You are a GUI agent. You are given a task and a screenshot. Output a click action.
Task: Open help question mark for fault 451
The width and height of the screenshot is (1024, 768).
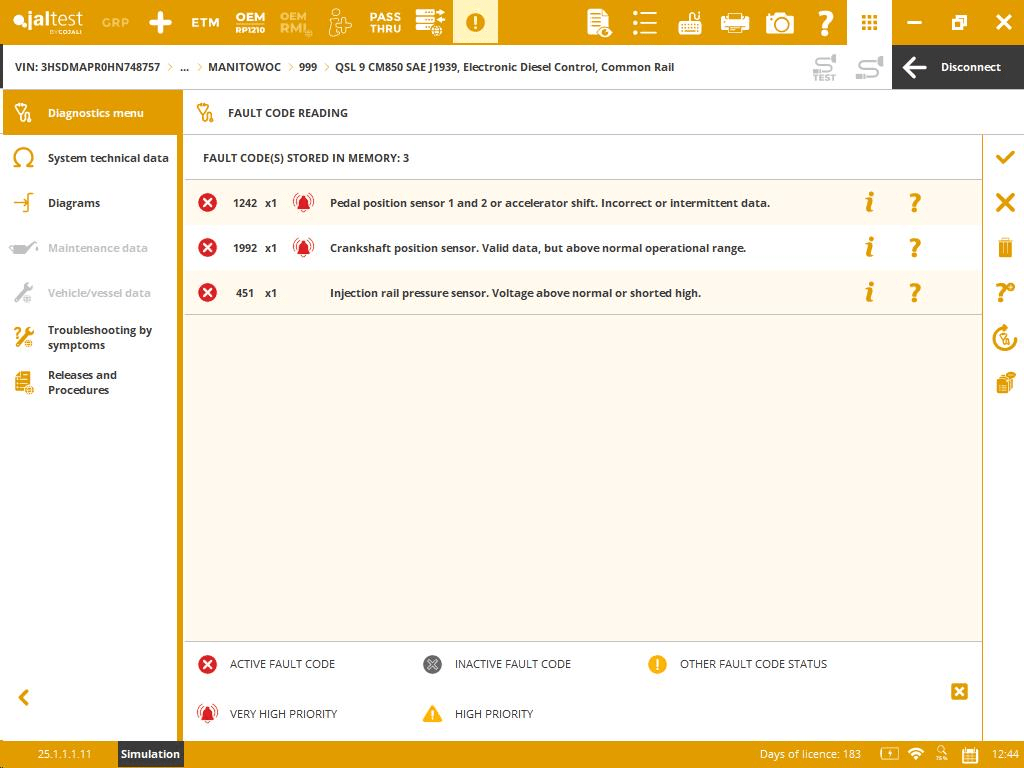coord(914,293)
